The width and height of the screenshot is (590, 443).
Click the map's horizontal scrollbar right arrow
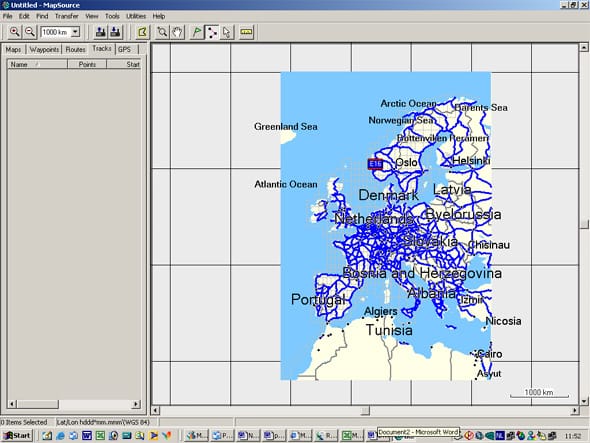coord(575,410)
